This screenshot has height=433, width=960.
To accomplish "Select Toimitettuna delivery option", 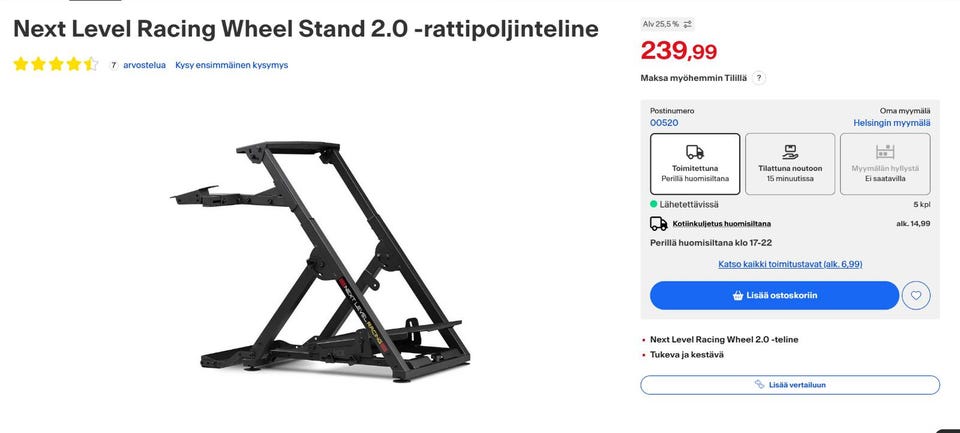I will pos(695,164).
